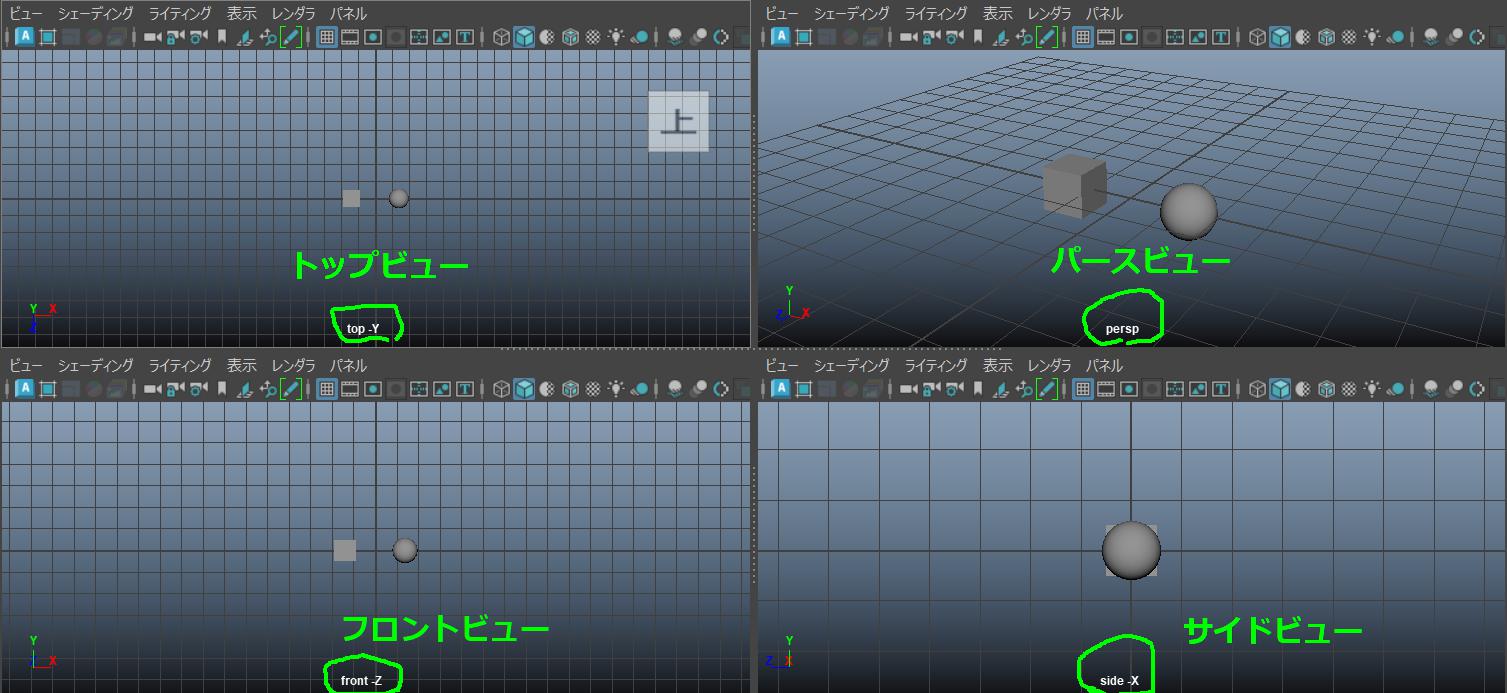Open シェーディング menu in top view panel
The width and height of the screenshot is (1507, 693).
coord(95,13)
